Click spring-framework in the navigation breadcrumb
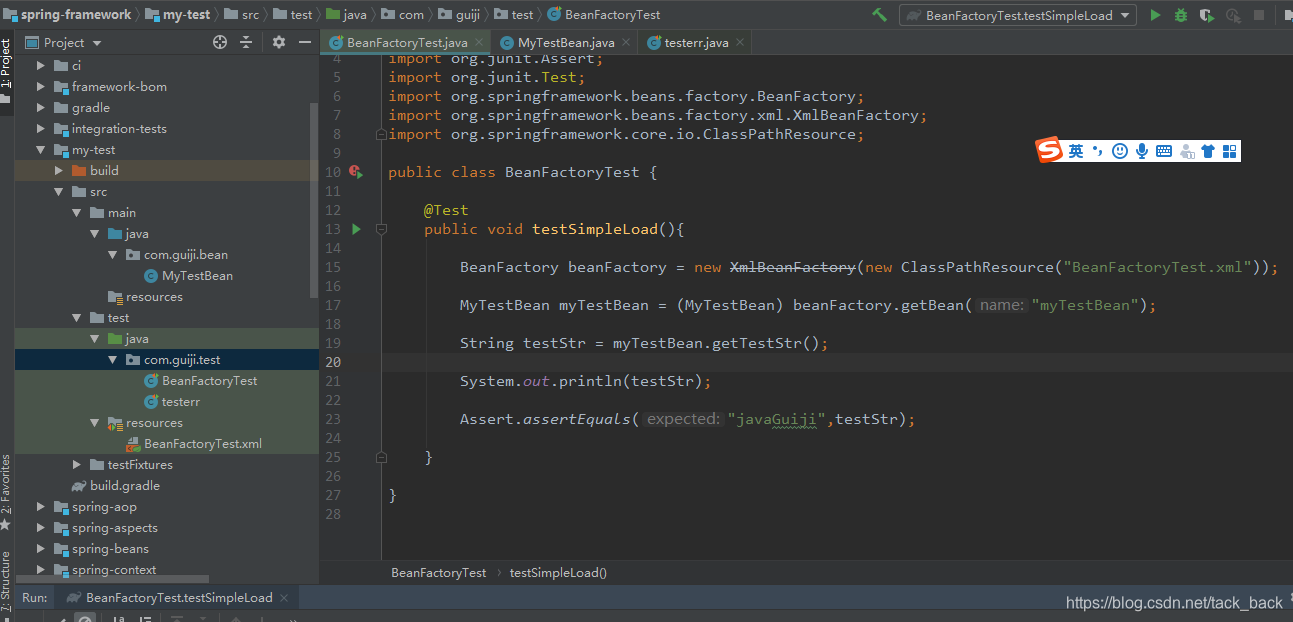 pos(68,15)
